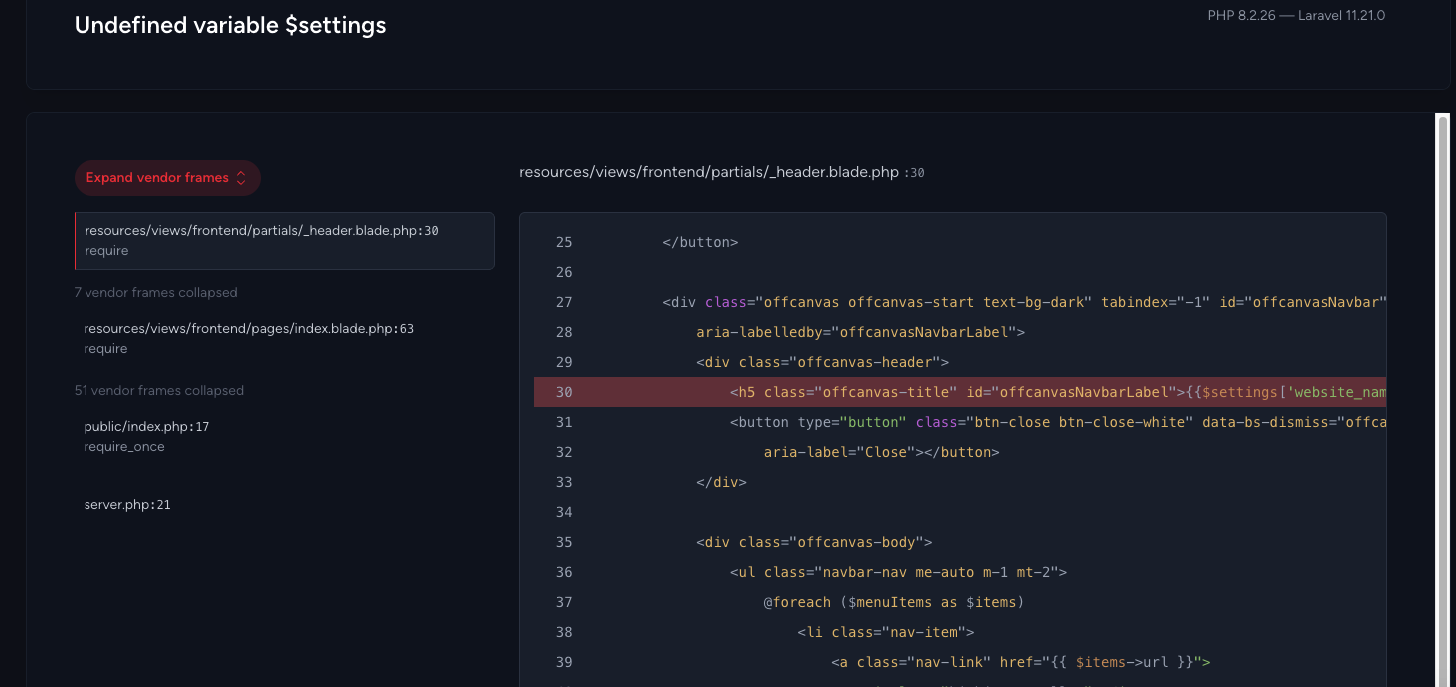Click the Expand vendor frames button
The width and height of the screenshot is (1456, 687).
167,178
